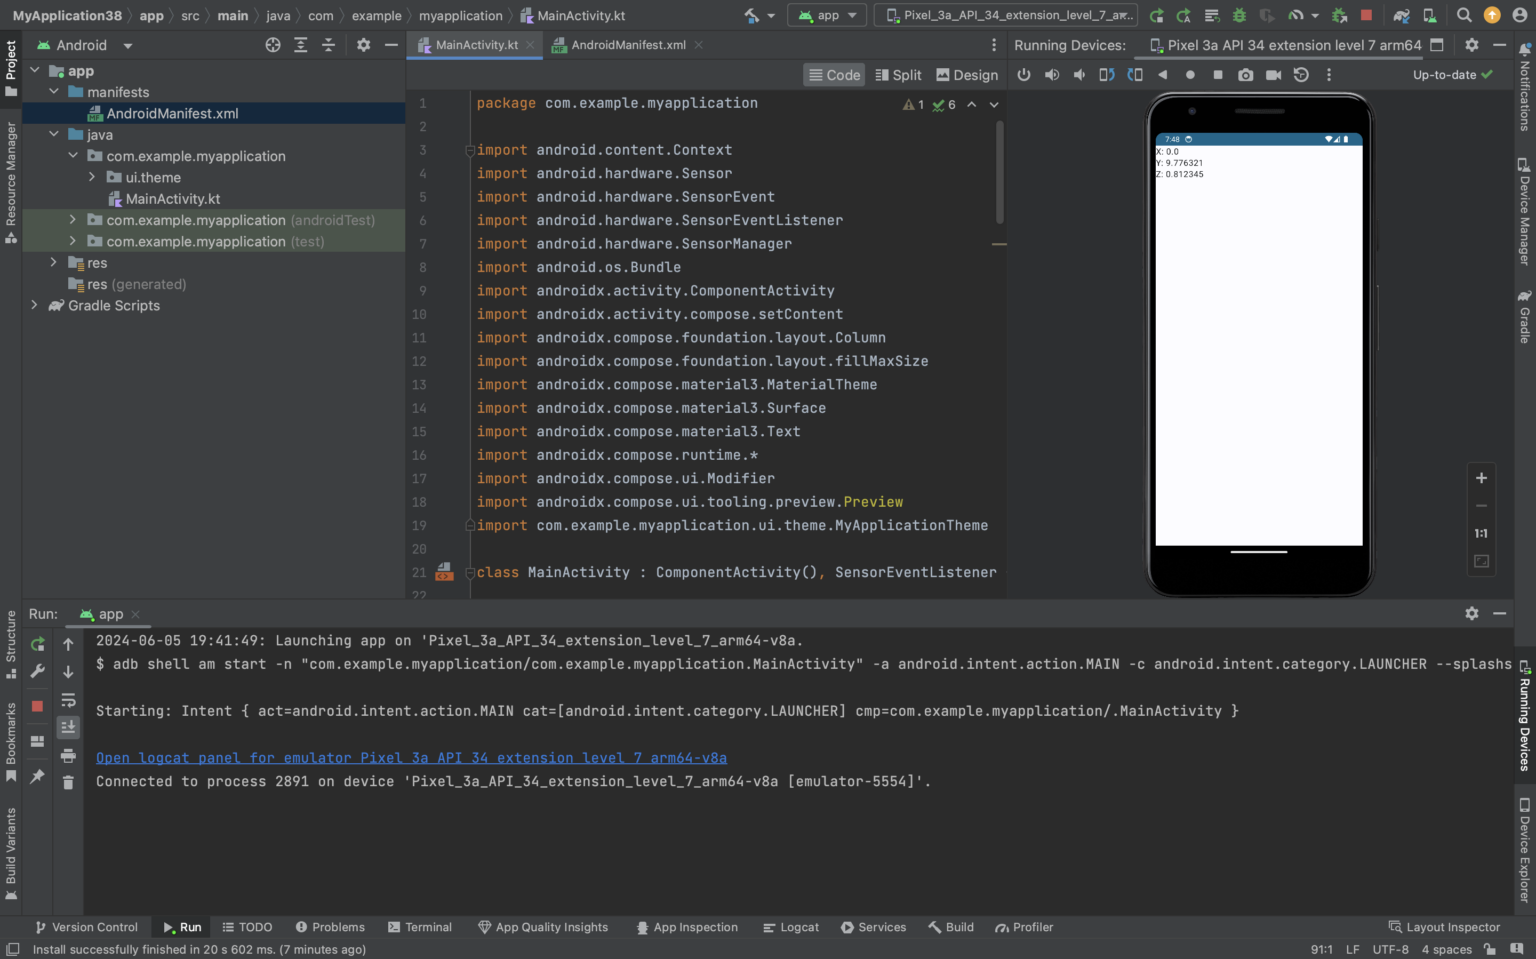Take a screenshot of the emulator
The image size is (1536, 959).
(1245, 74)
